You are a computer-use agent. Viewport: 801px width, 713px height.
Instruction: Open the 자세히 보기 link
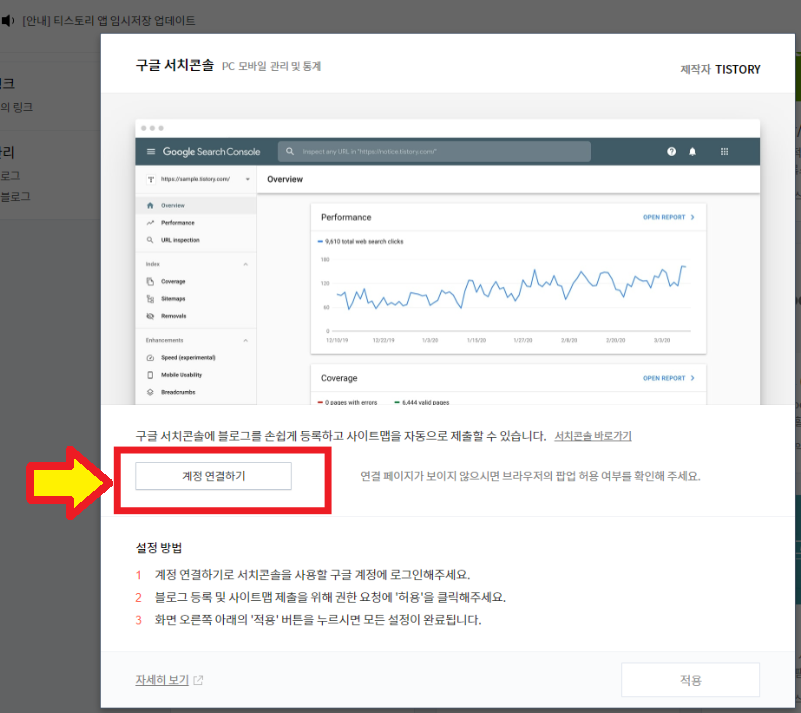162,680
